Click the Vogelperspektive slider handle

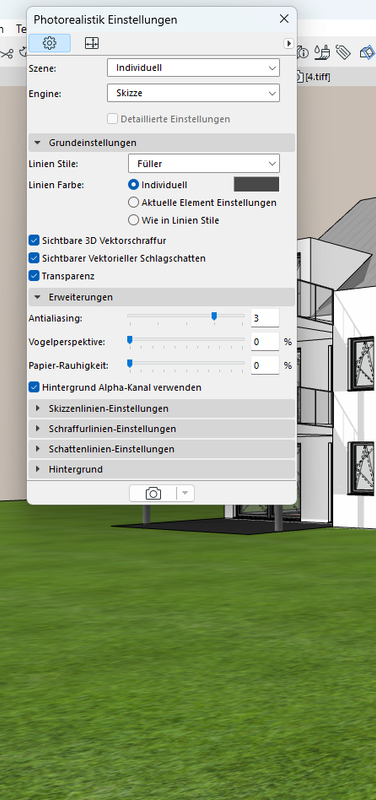pyautogui.click(x=130, y=340)
